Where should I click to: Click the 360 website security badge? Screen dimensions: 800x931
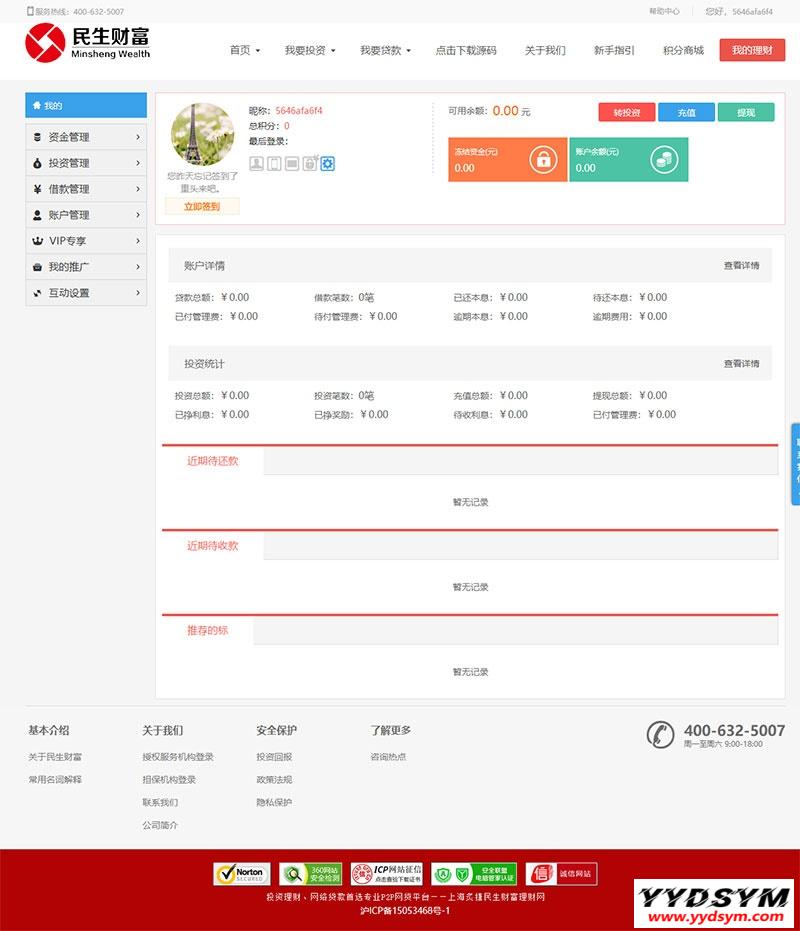[310, 874]
